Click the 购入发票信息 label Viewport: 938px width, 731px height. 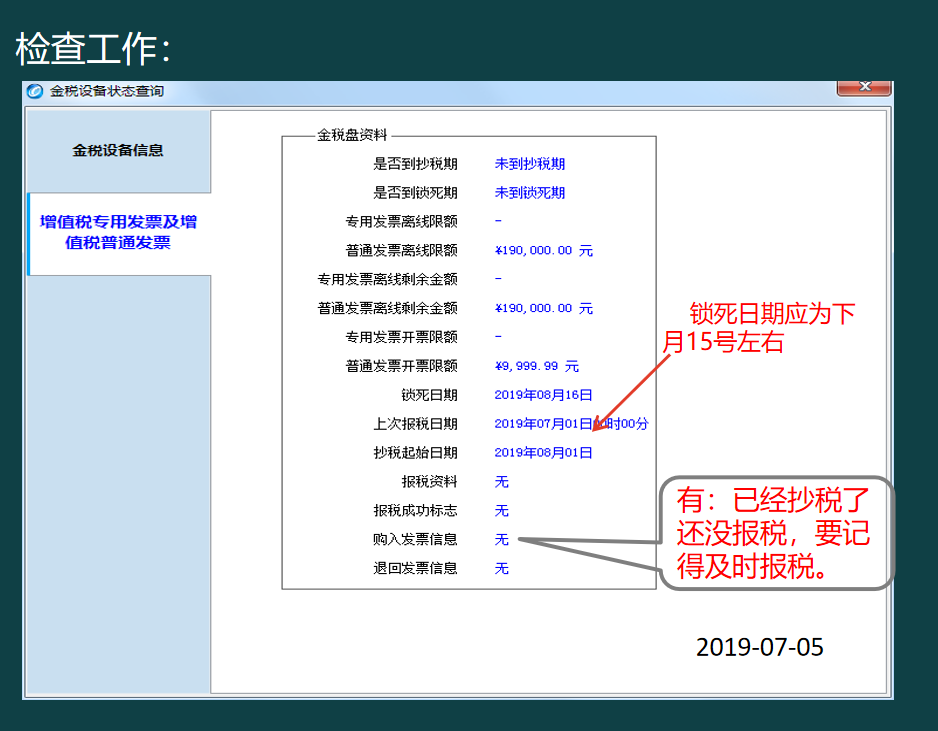[415, 539]
